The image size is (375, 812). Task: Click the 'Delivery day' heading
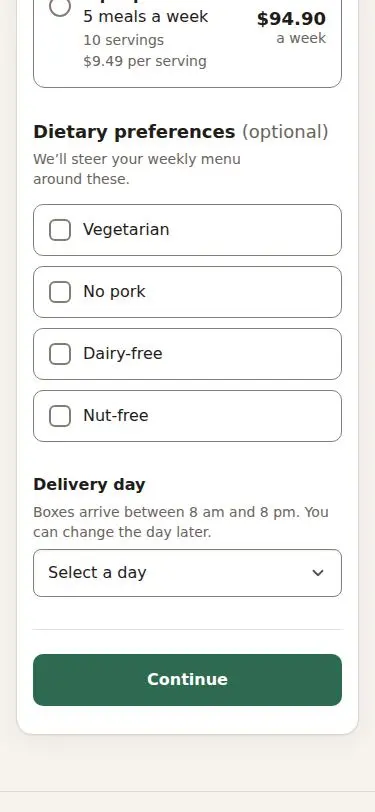[x=89, y=485]
